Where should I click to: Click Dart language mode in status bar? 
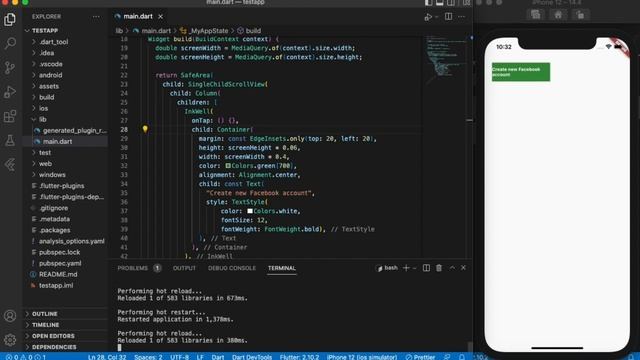[x=218, y=357]
